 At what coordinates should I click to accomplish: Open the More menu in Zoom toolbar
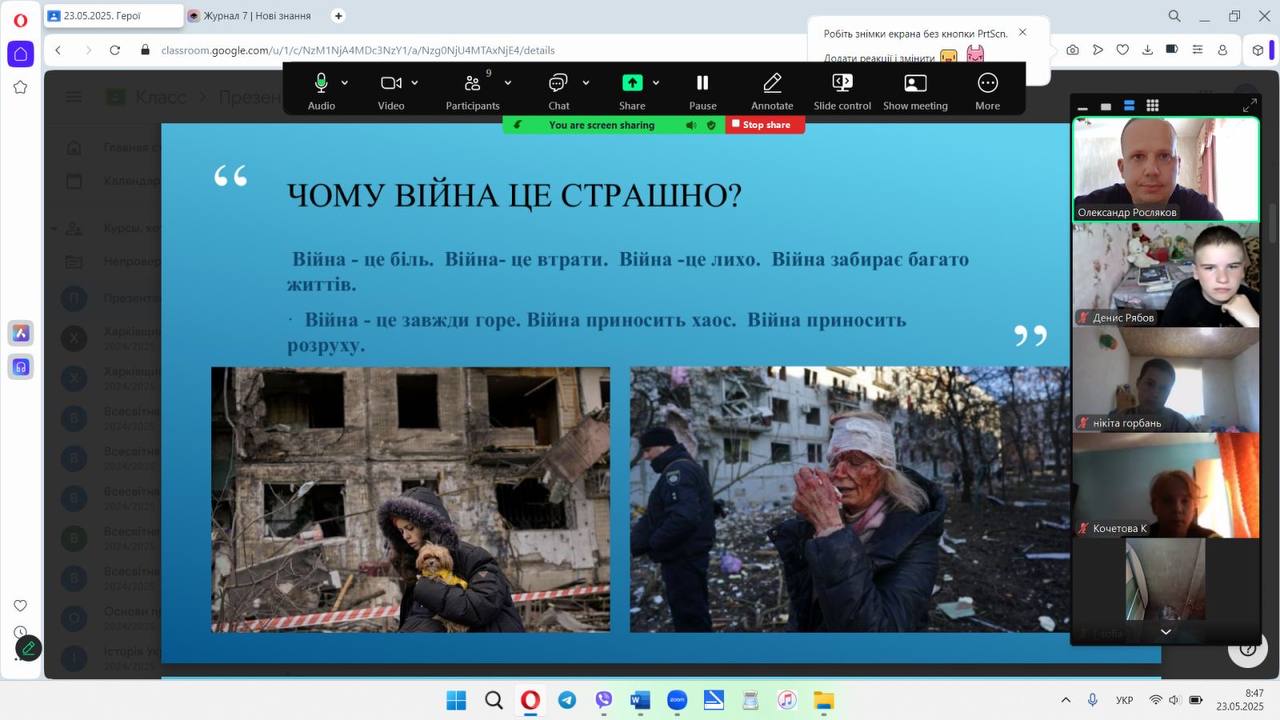[988, 91]
